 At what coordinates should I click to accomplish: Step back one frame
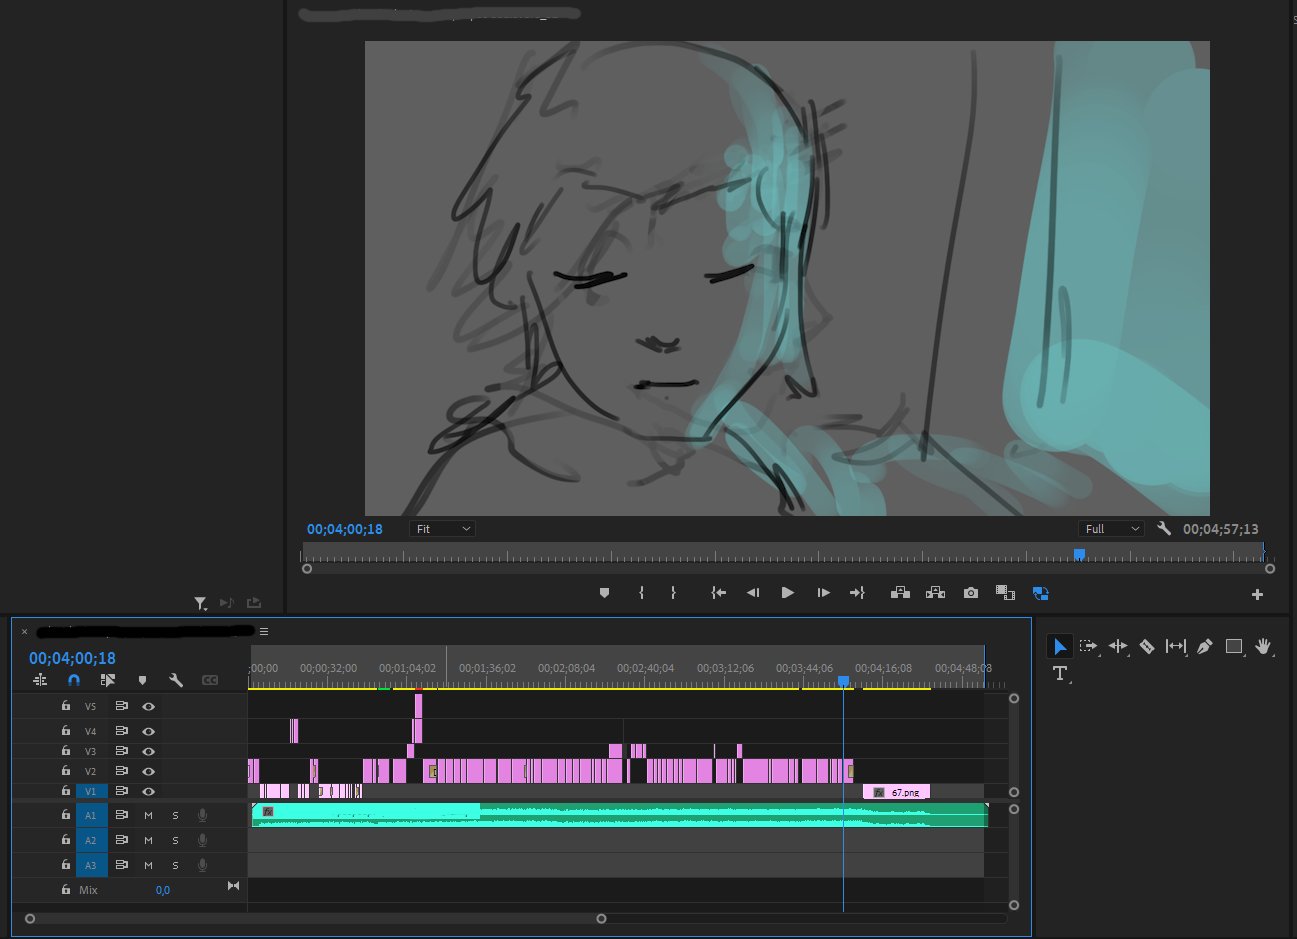[x=753, y=593]
